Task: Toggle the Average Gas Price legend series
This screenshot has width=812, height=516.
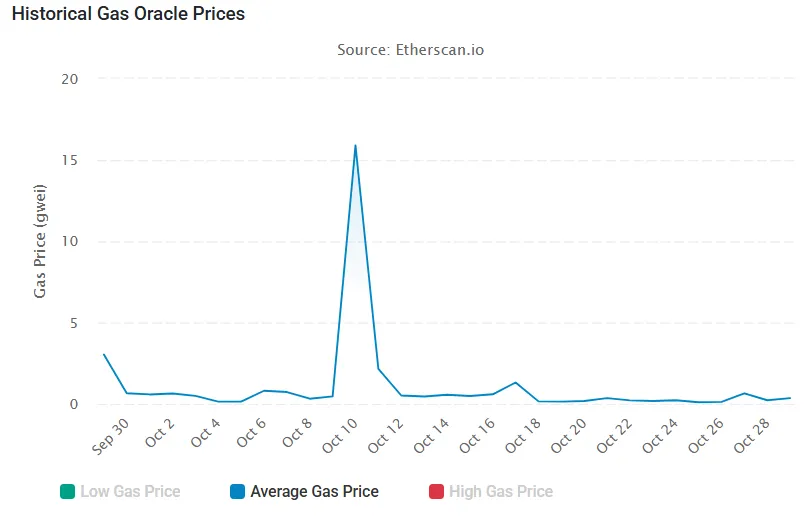Action: 314,491
